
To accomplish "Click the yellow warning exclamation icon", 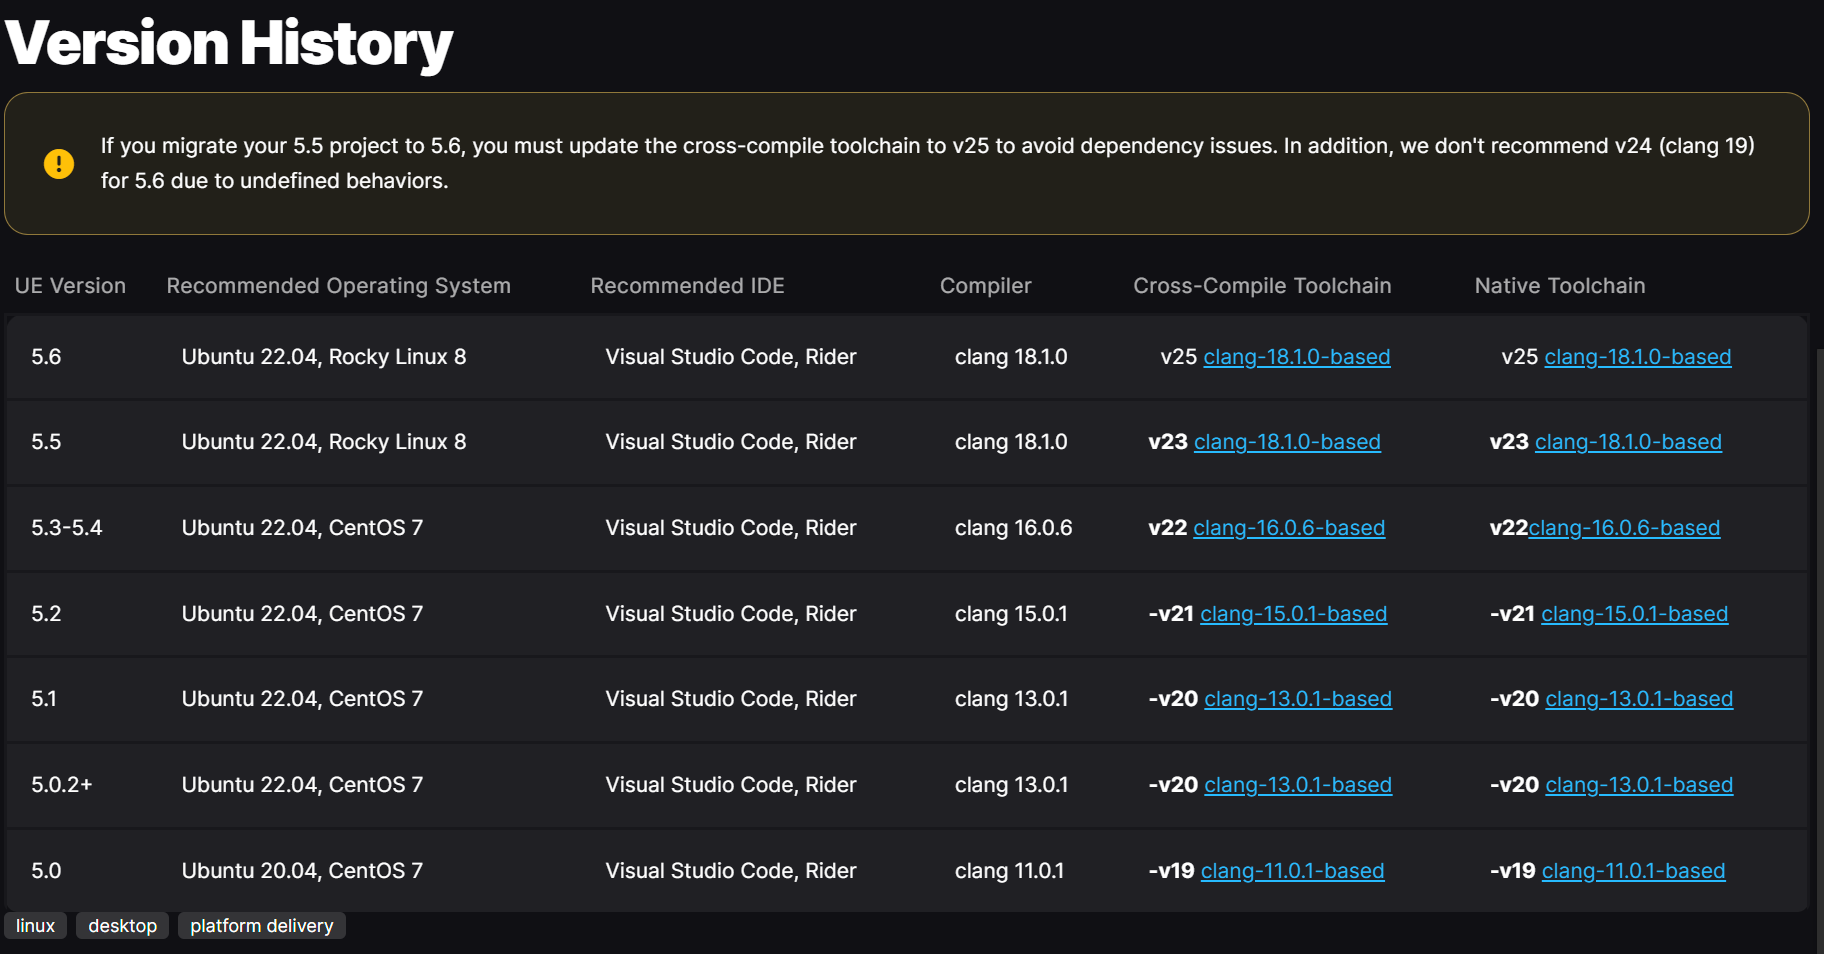I will pos(59,163).
